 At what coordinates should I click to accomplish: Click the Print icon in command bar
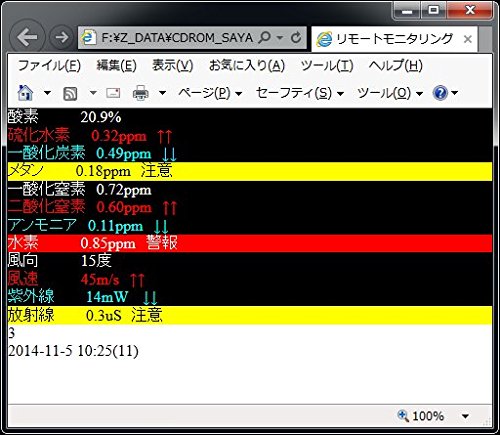(141, 93)
